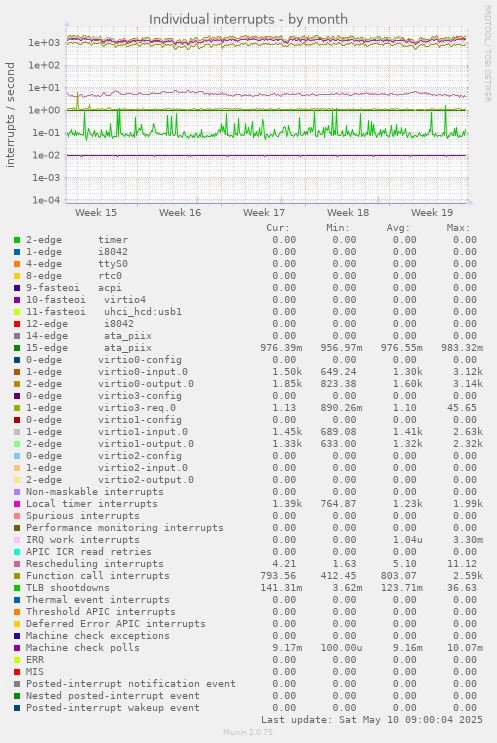Click the Munin 2.0.75 footer text
This screenshot has width=497, height=743.
[x=248, y=732]
